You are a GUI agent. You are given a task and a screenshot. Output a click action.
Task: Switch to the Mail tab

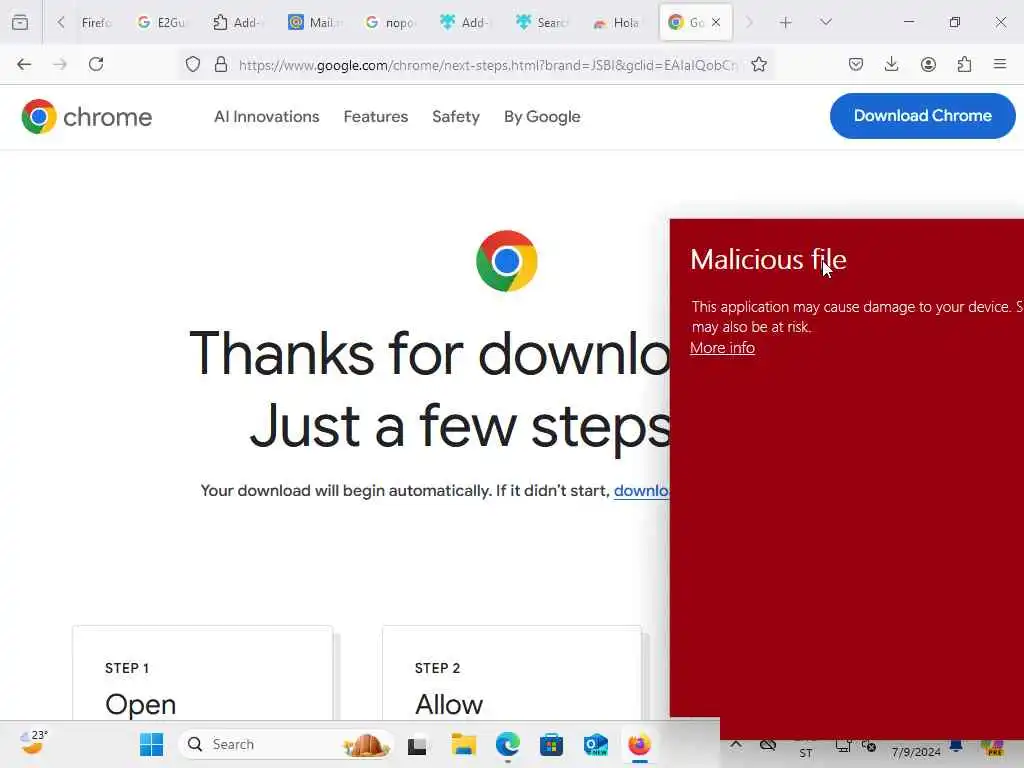(314, 23)
